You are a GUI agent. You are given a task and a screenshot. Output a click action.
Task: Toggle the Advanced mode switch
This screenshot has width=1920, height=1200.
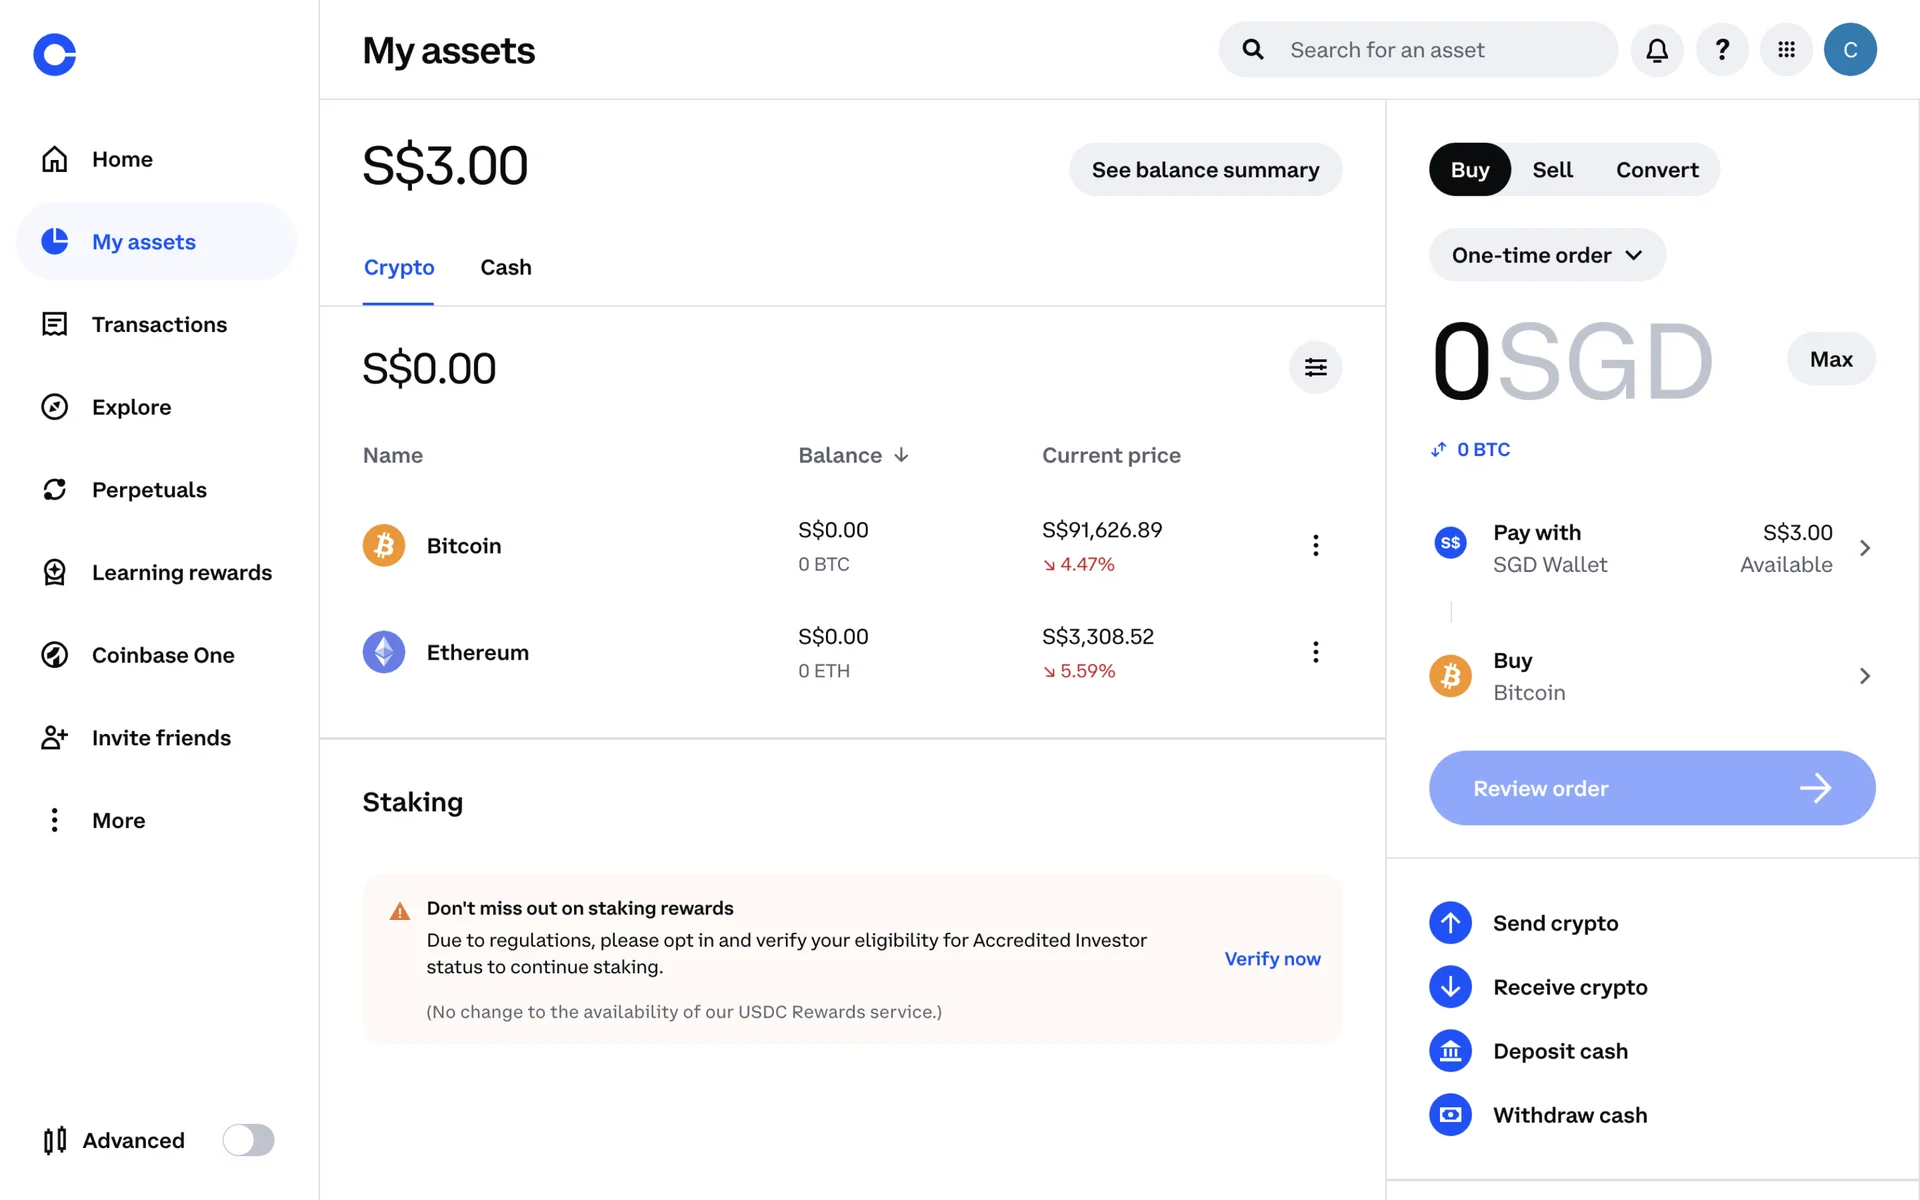[x=248, y=1140]
